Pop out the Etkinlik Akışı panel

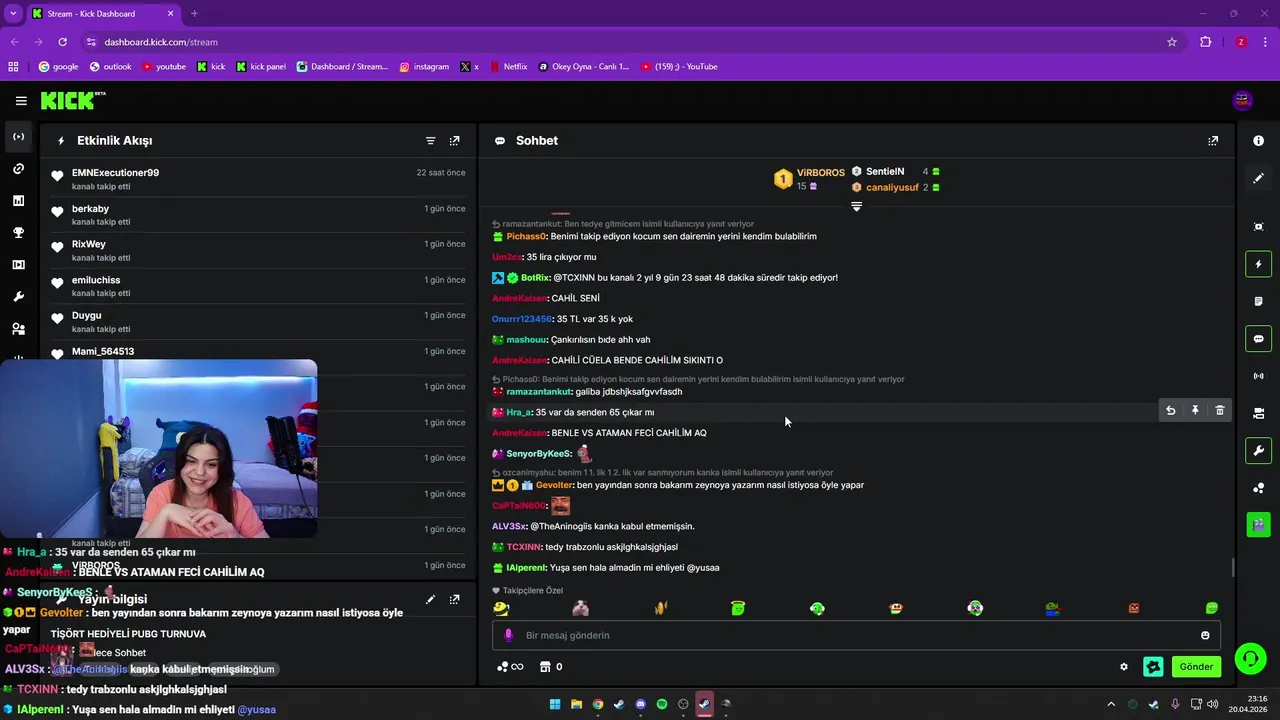click(455, 141)
